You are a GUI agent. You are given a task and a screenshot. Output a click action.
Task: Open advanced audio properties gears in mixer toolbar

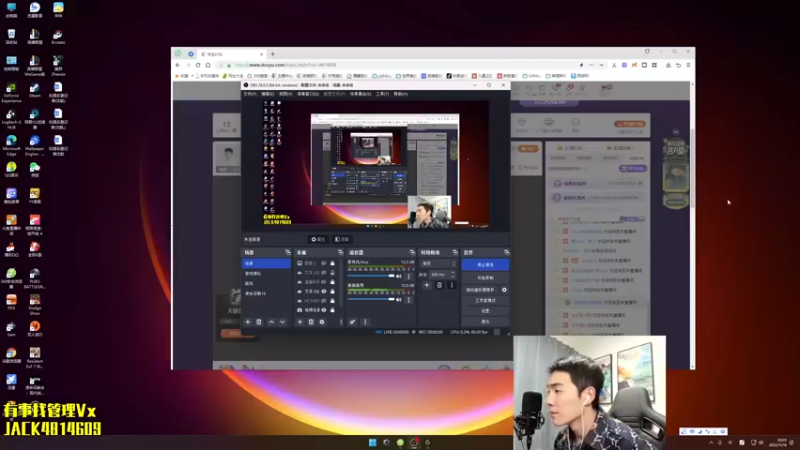click(353, 322)
